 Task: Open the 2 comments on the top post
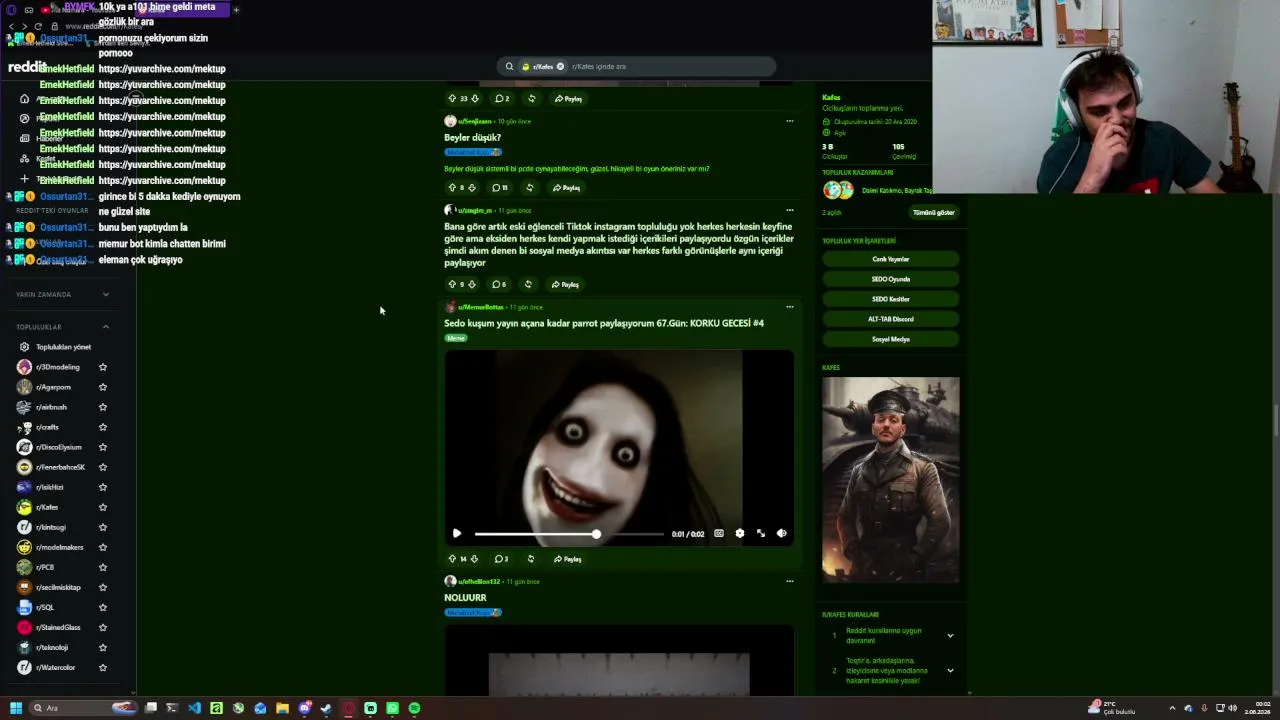pyautogui.click(x=502, y=99)
